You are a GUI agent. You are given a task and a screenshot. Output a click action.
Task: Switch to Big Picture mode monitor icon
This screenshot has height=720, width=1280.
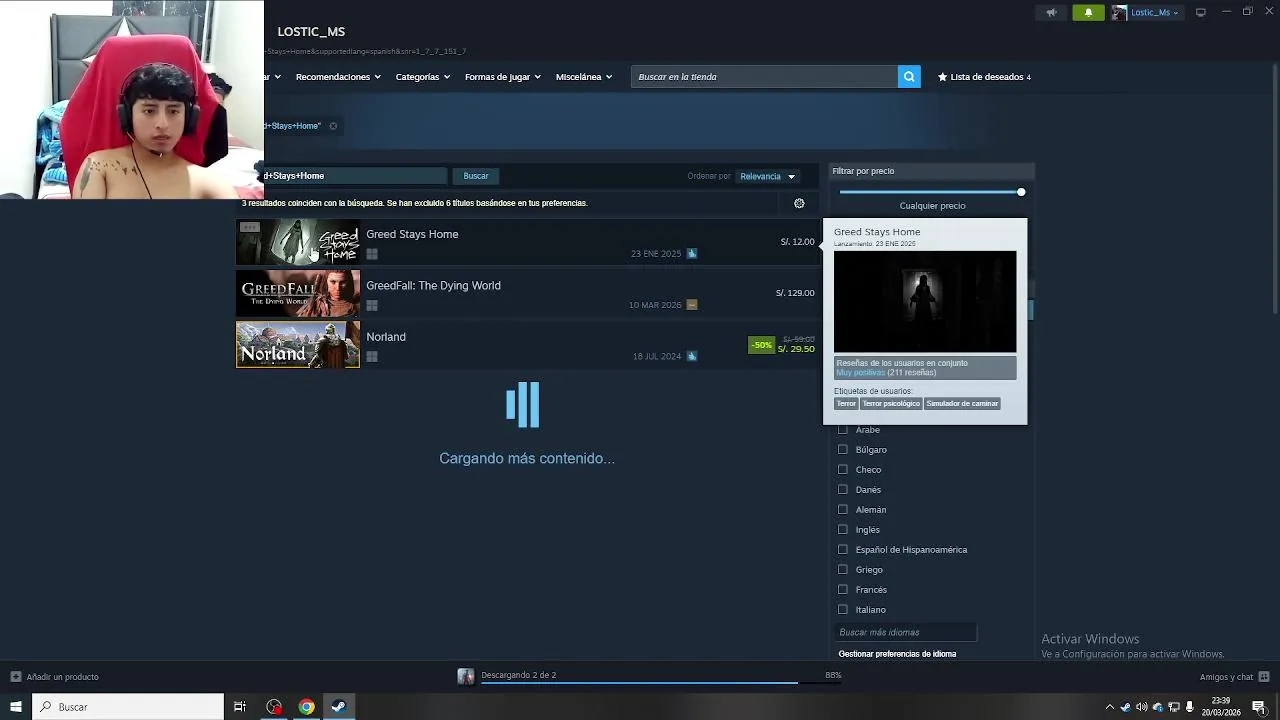tap(1200, 13)
